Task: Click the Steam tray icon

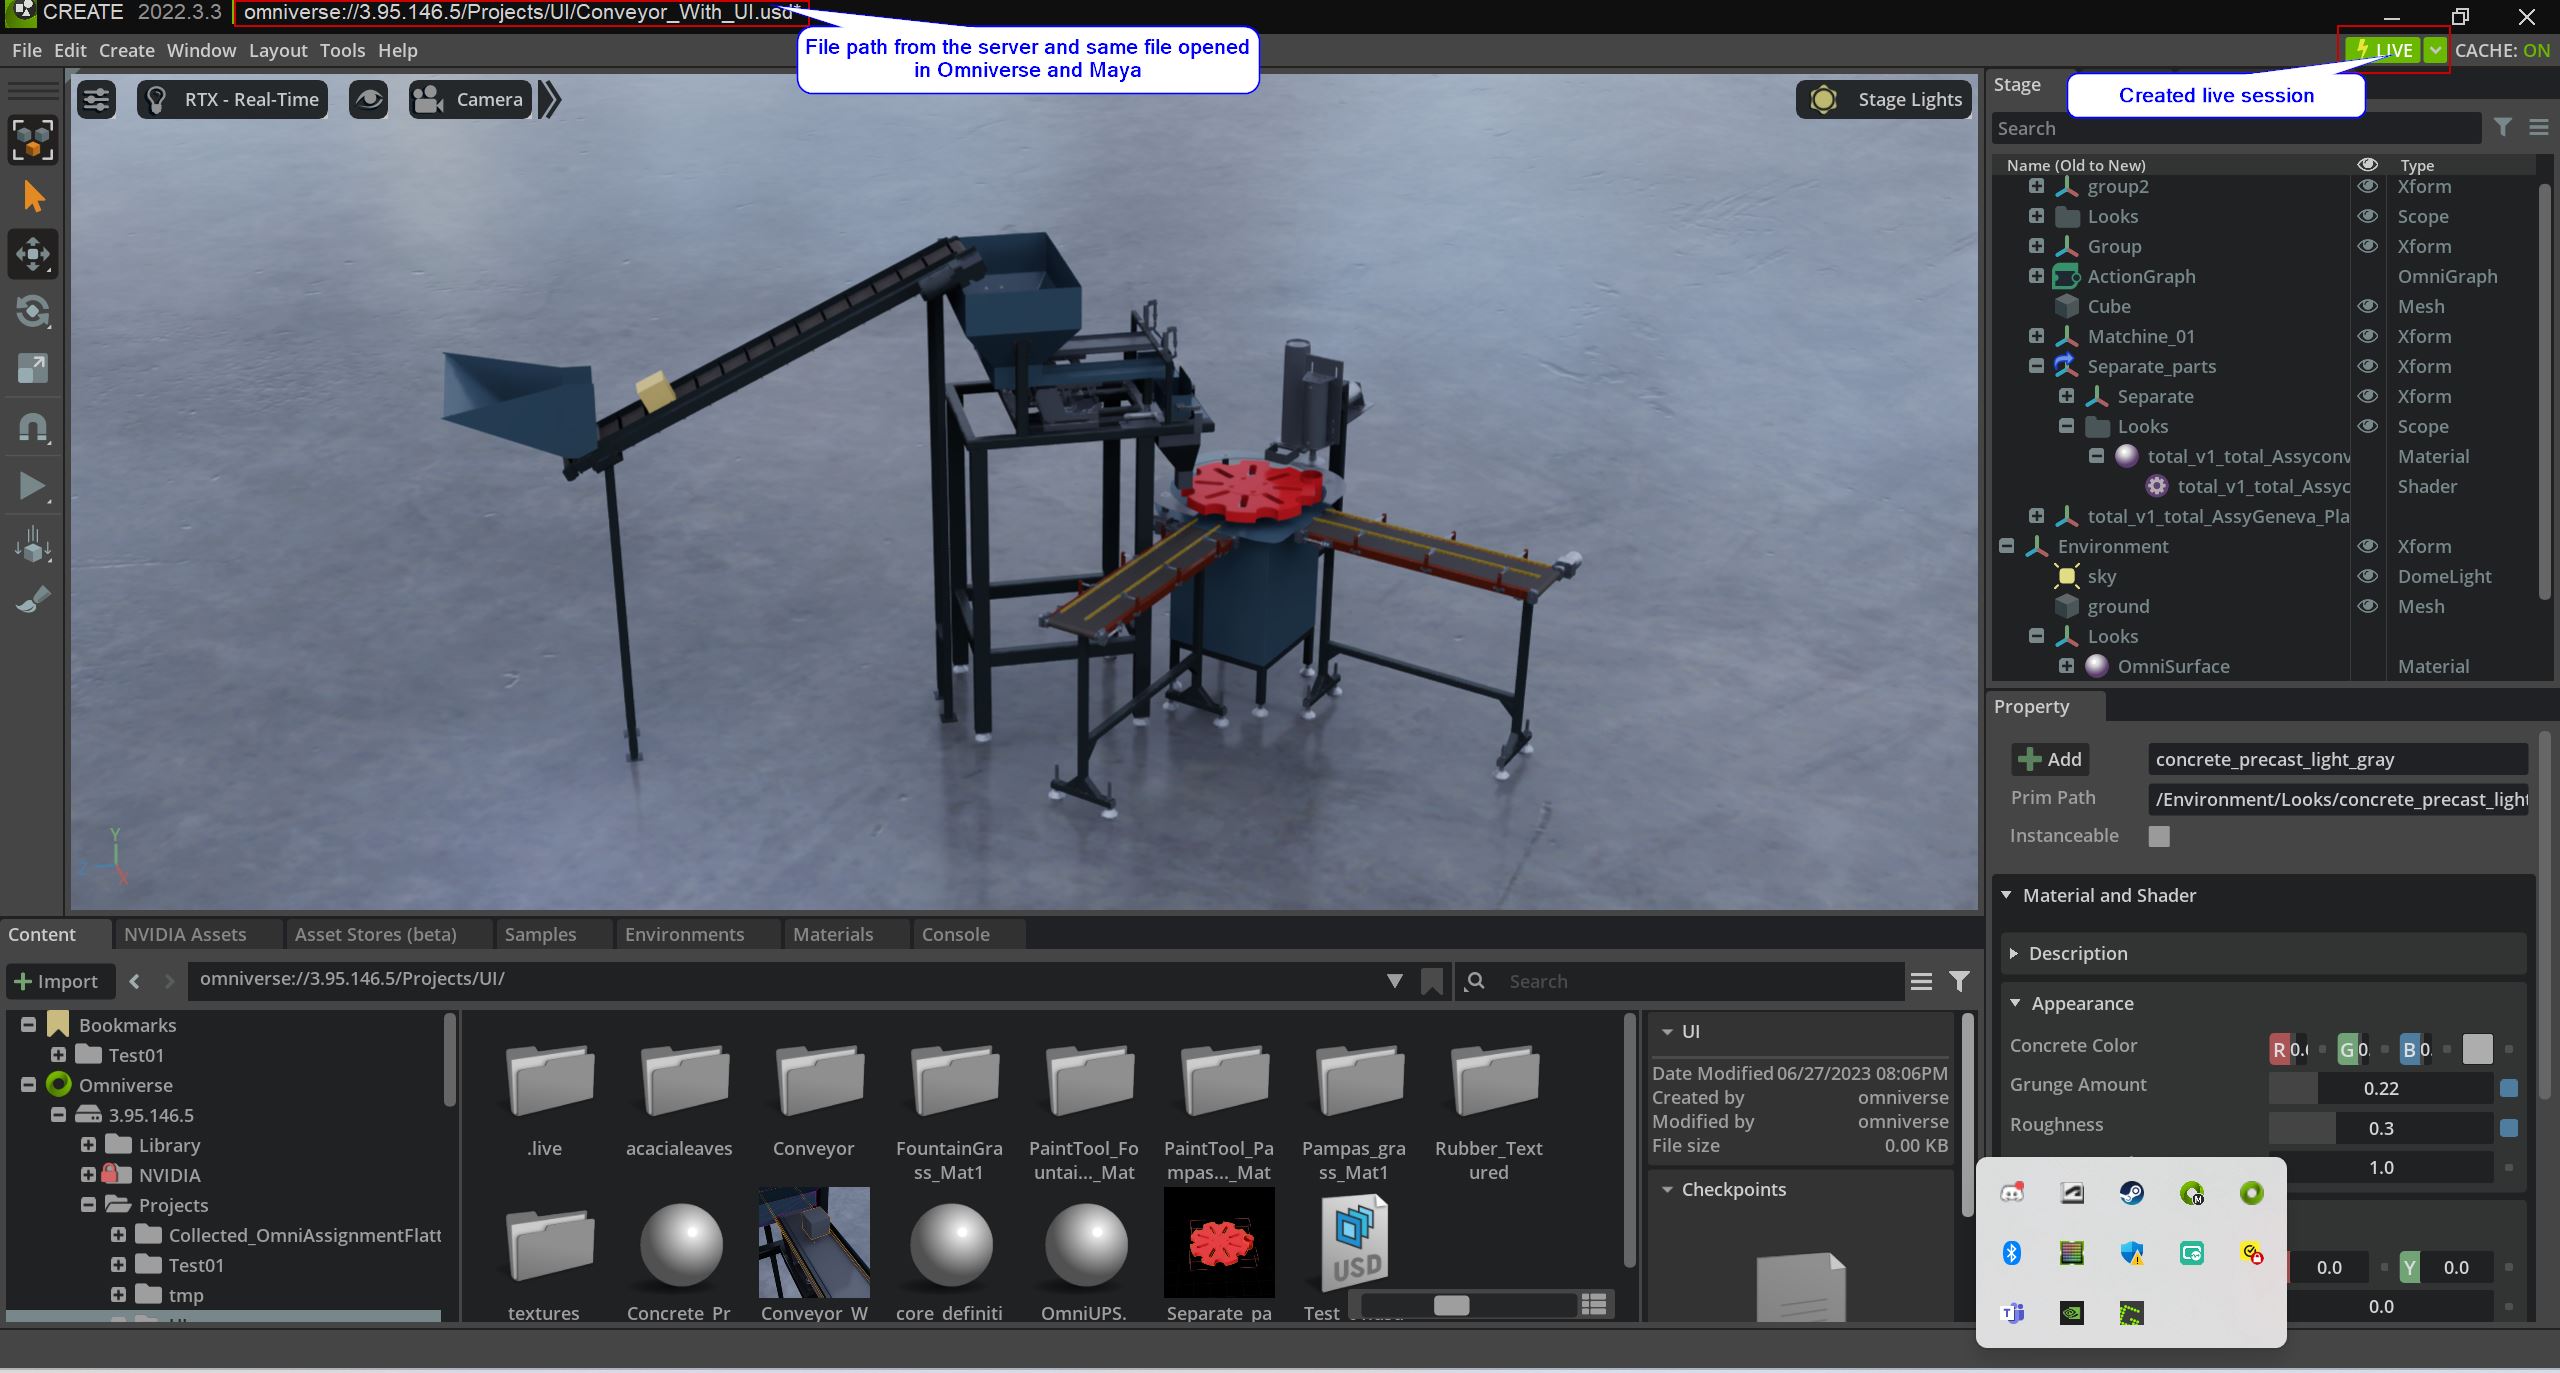Action: tap(2131, 1192)
